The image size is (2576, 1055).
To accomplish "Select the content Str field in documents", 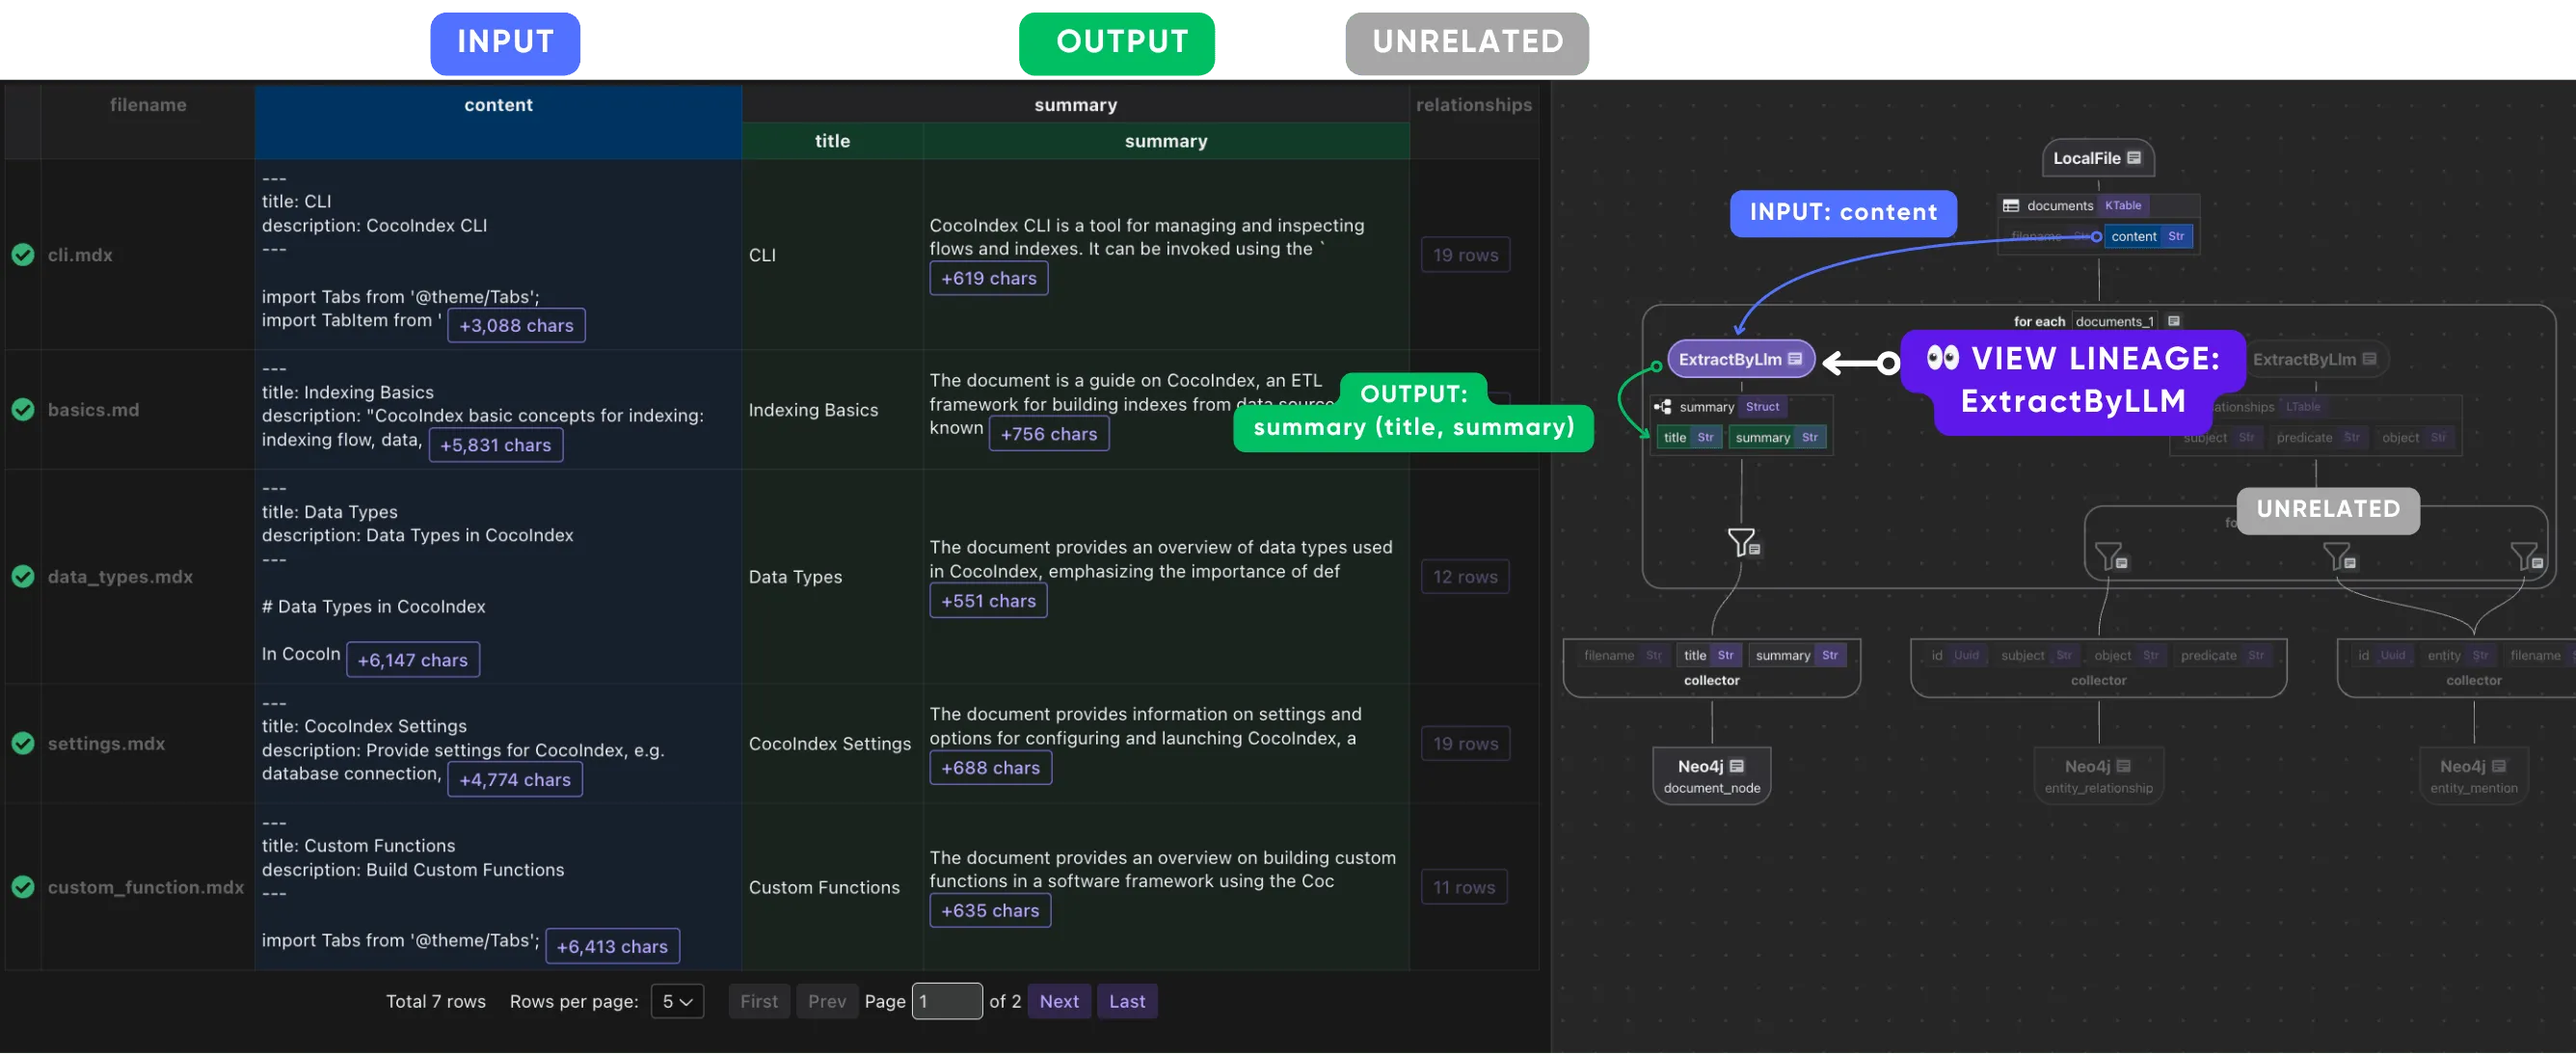I will coord(2147,237).
